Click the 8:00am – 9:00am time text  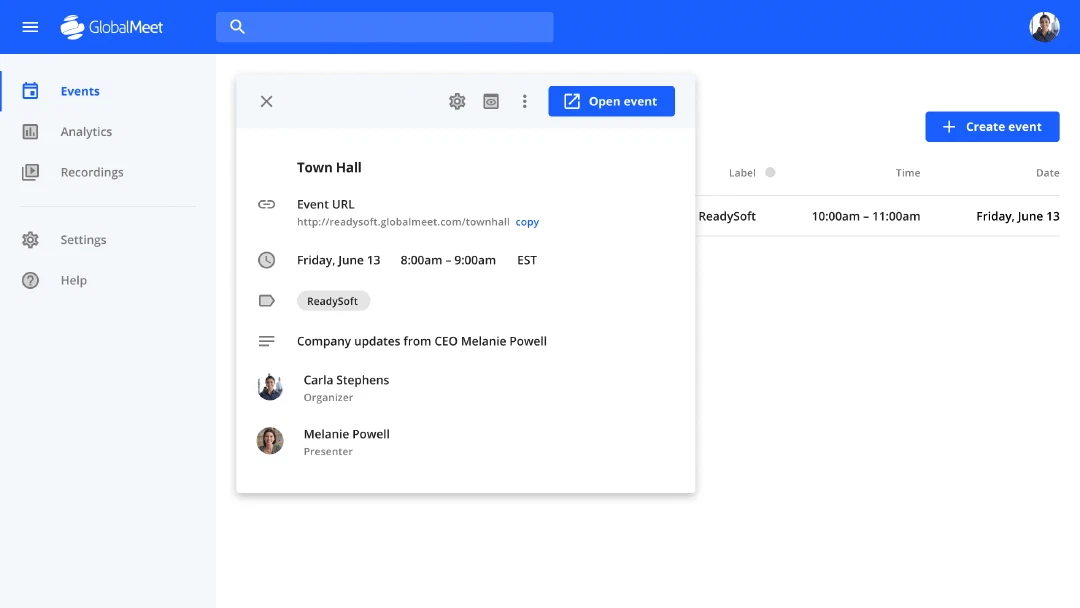[448, 260]
